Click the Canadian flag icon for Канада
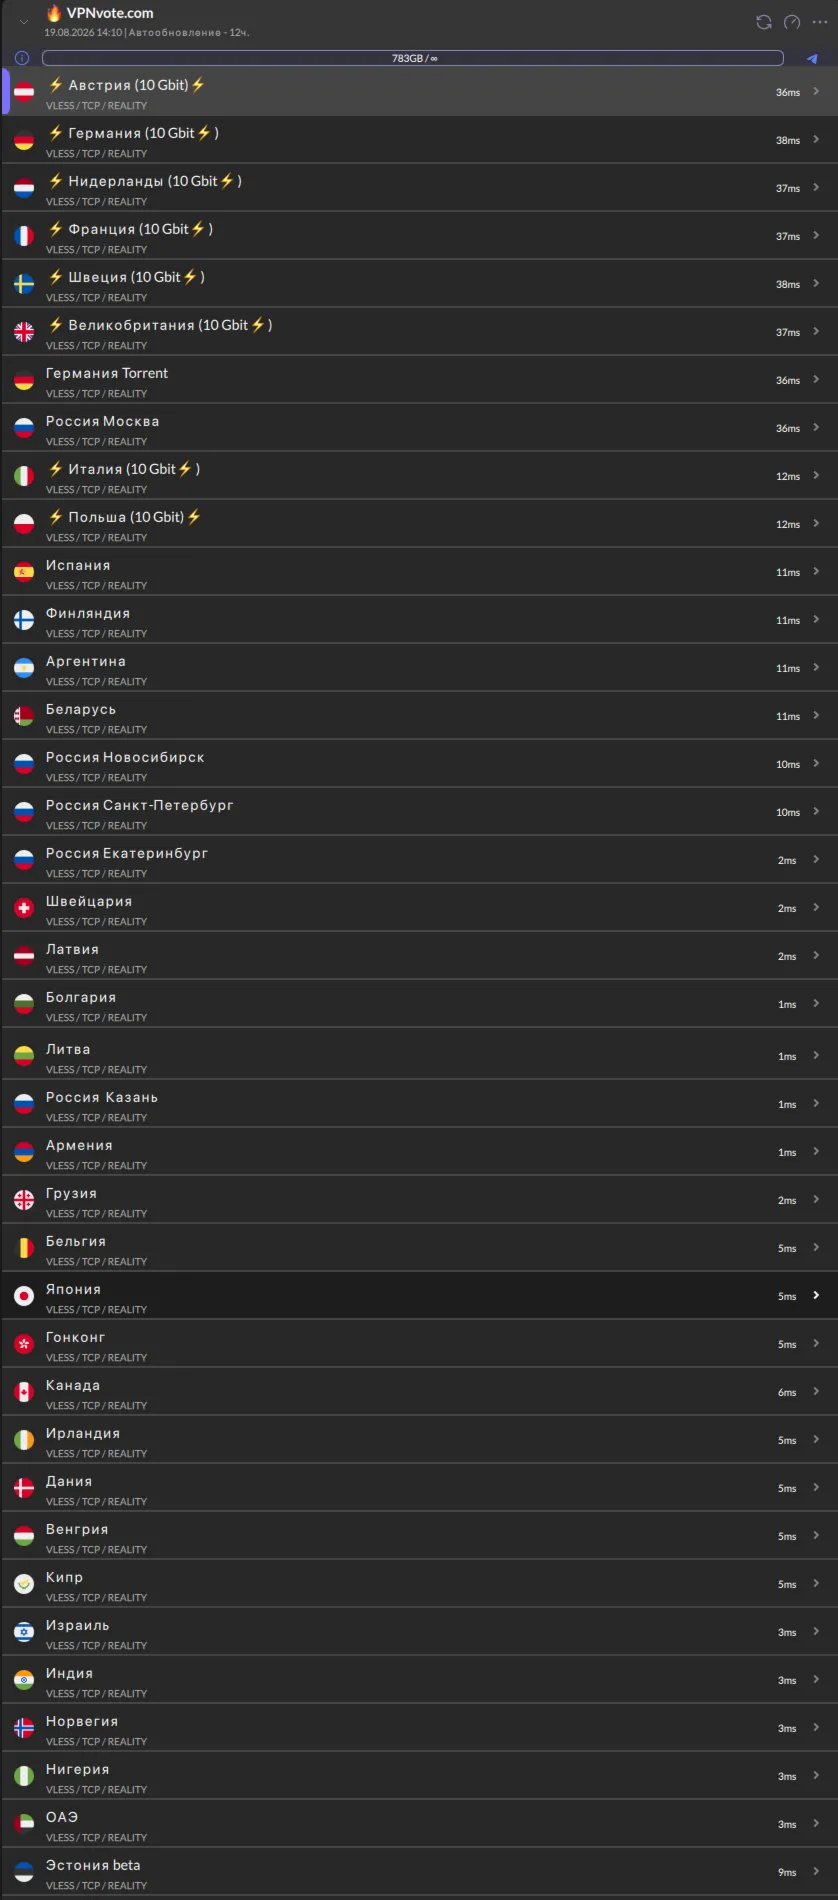 coord(24,1392)
